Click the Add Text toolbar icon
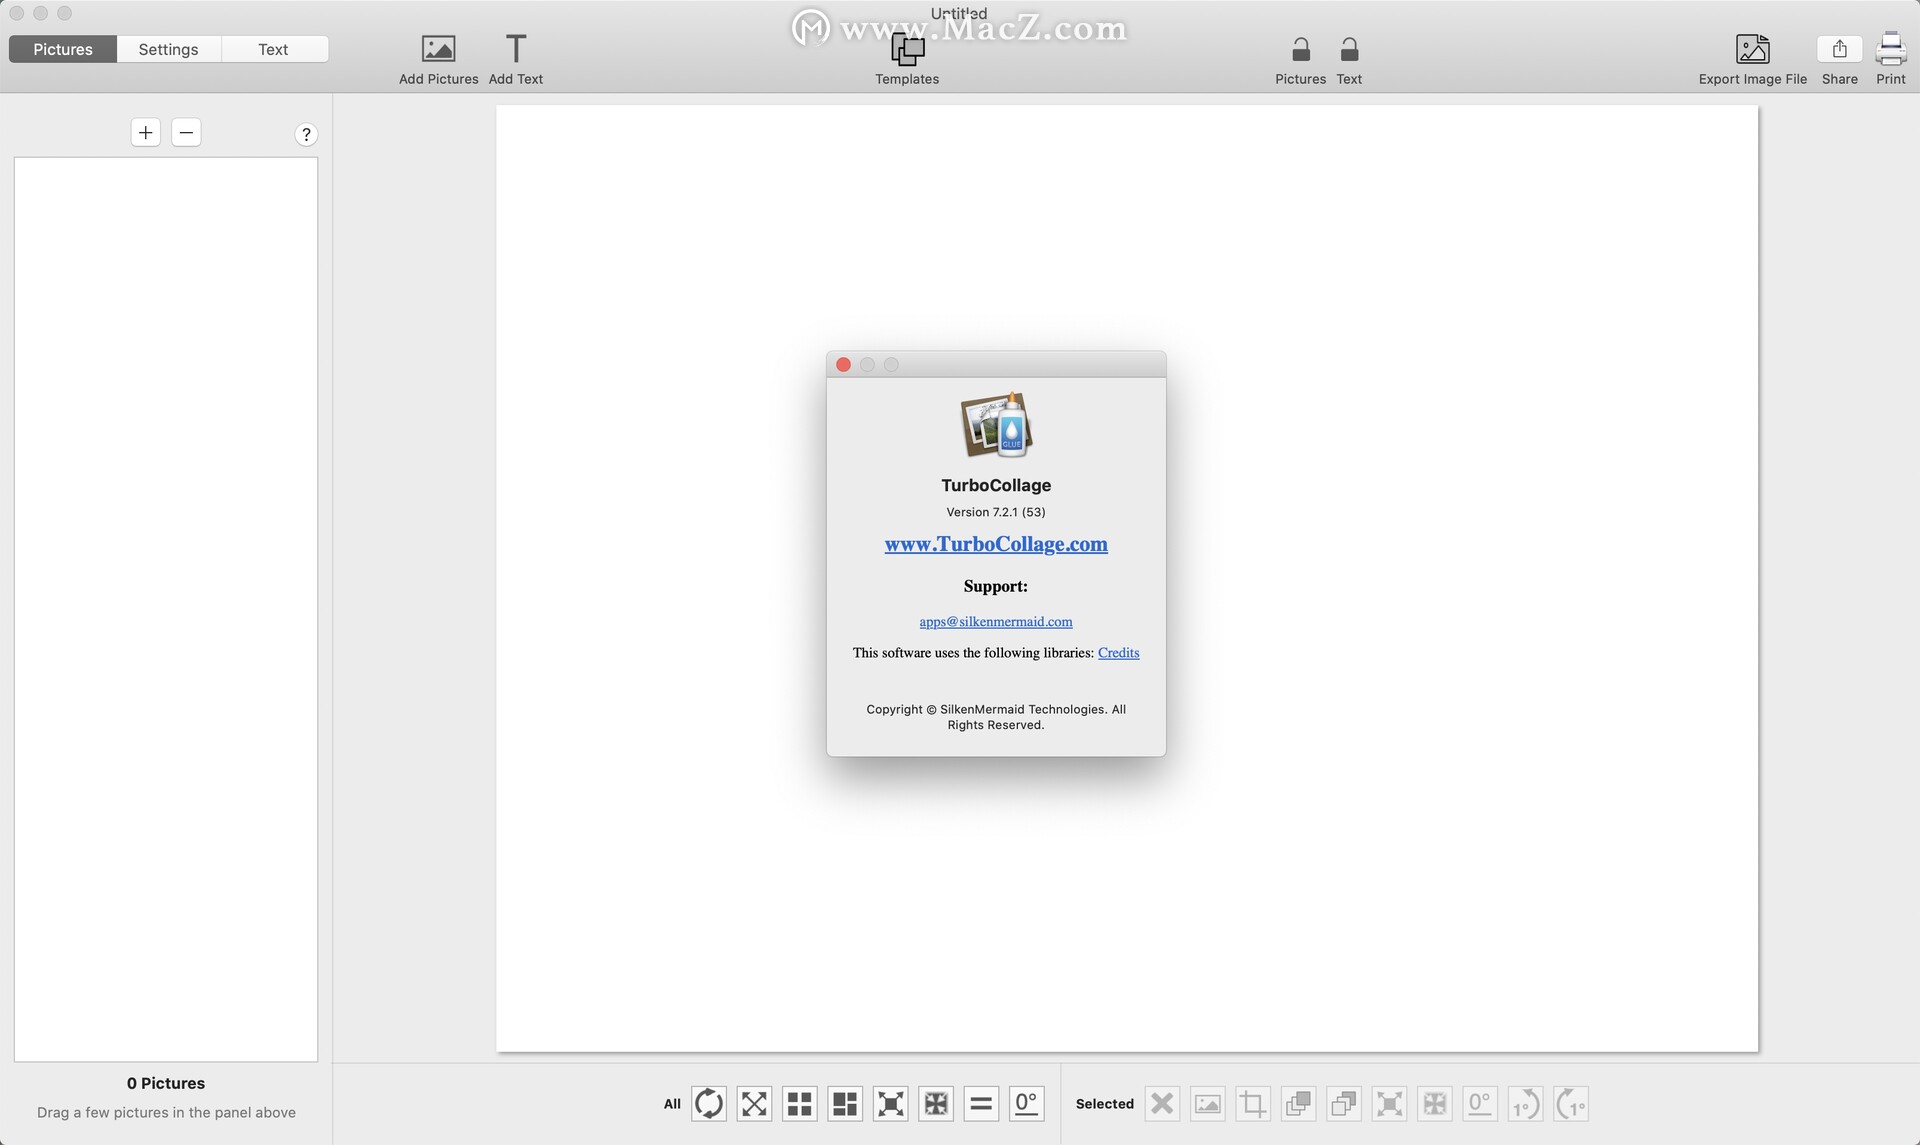Screen dimensions: 1920x1145 [515, 48]
